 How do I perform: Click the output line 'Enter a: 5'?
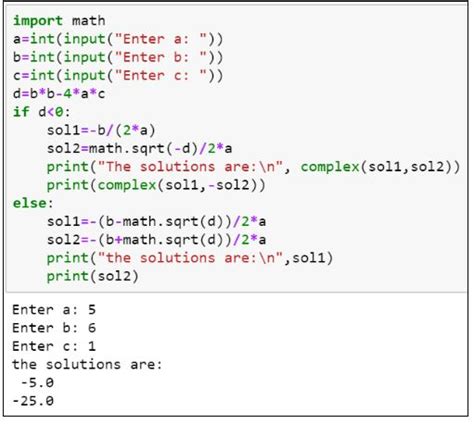pyautogui.click(x=54, y=310)
